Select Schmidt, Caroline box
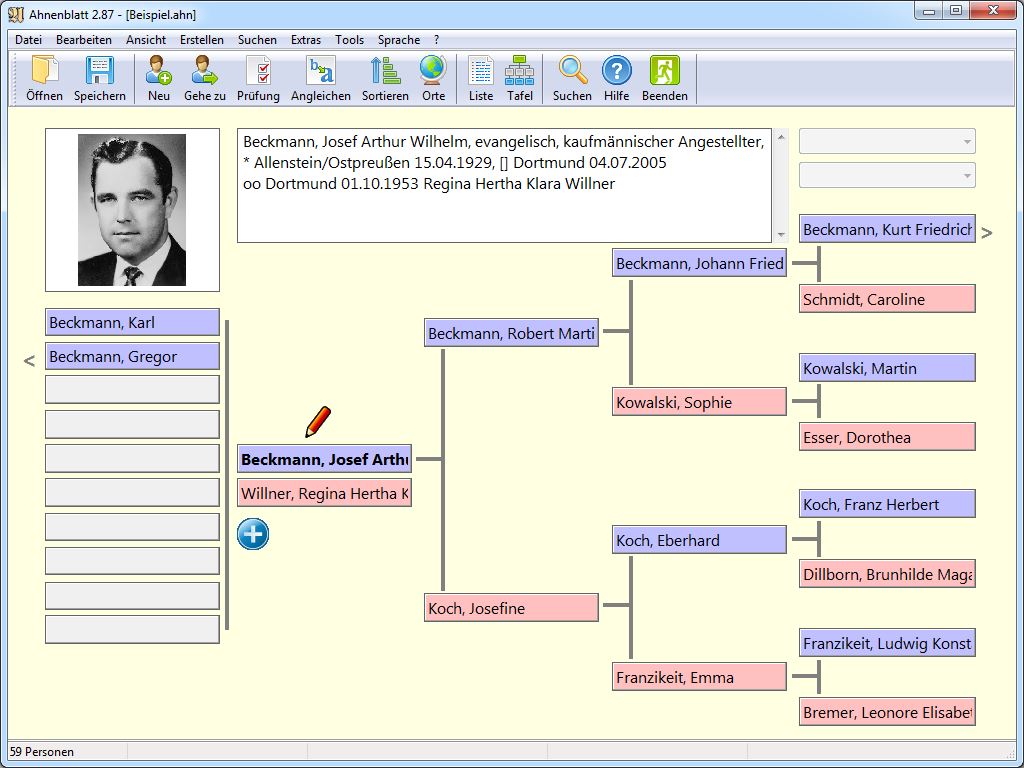 click(887, 299)
